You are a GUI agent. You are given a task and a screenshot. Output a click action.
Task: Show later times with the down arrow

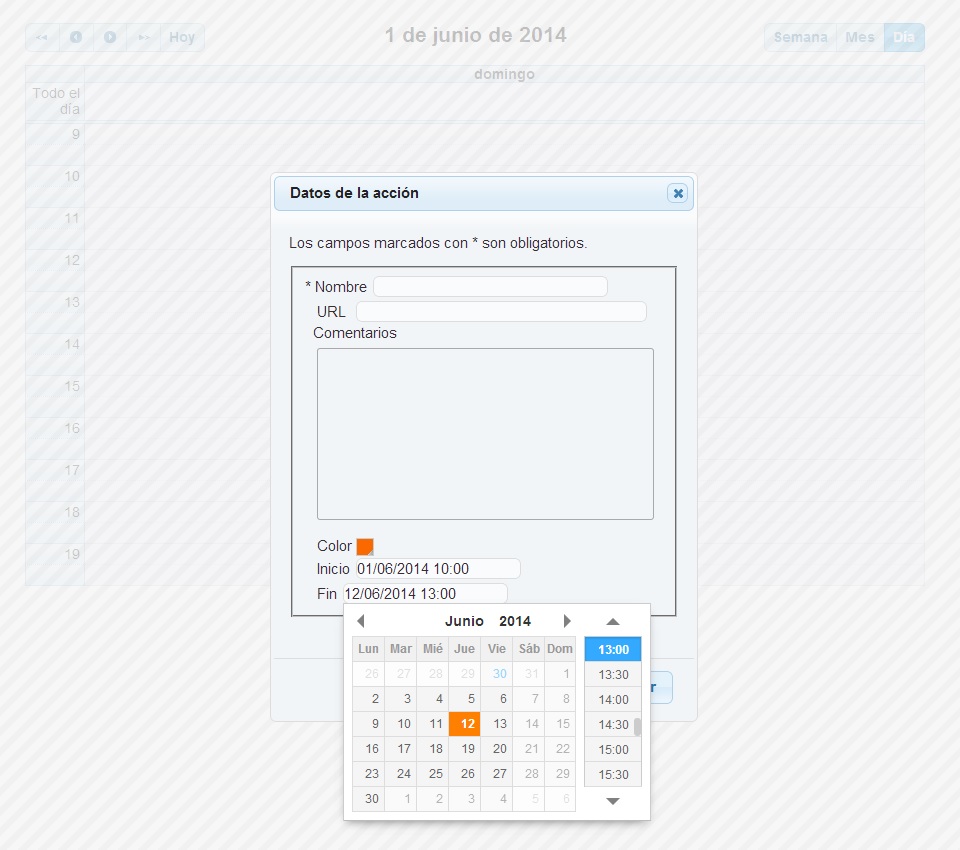point(613,801)
